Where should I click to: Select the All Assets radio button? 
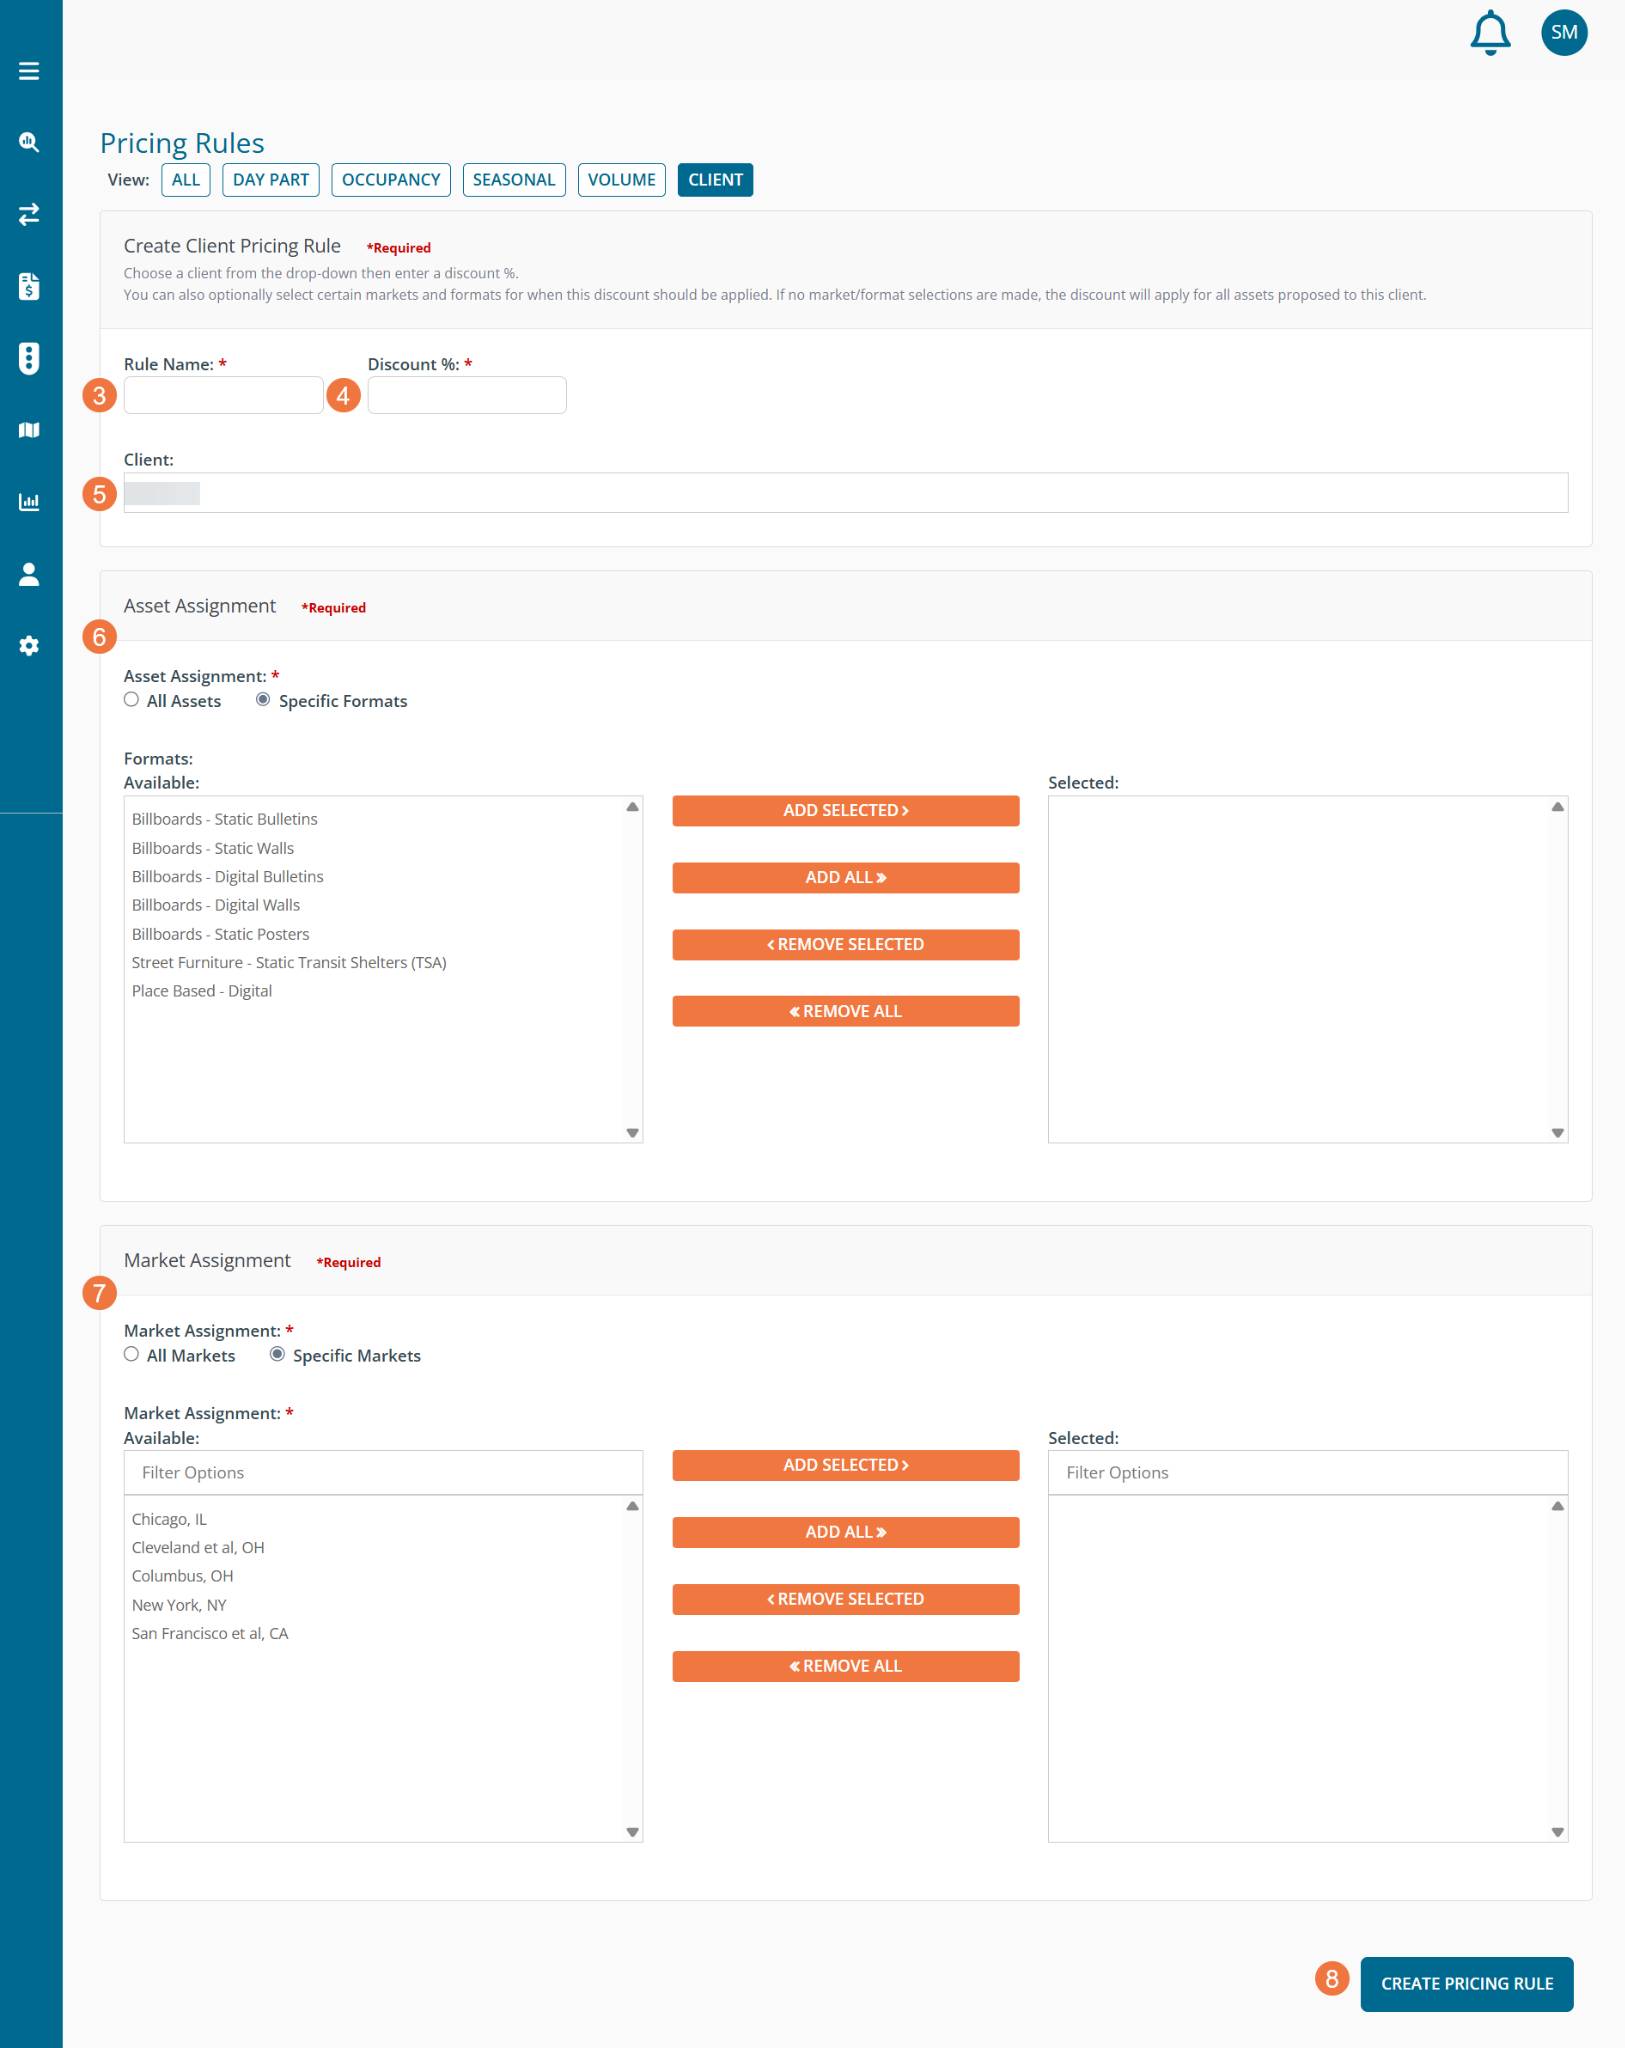pos(131,700)
